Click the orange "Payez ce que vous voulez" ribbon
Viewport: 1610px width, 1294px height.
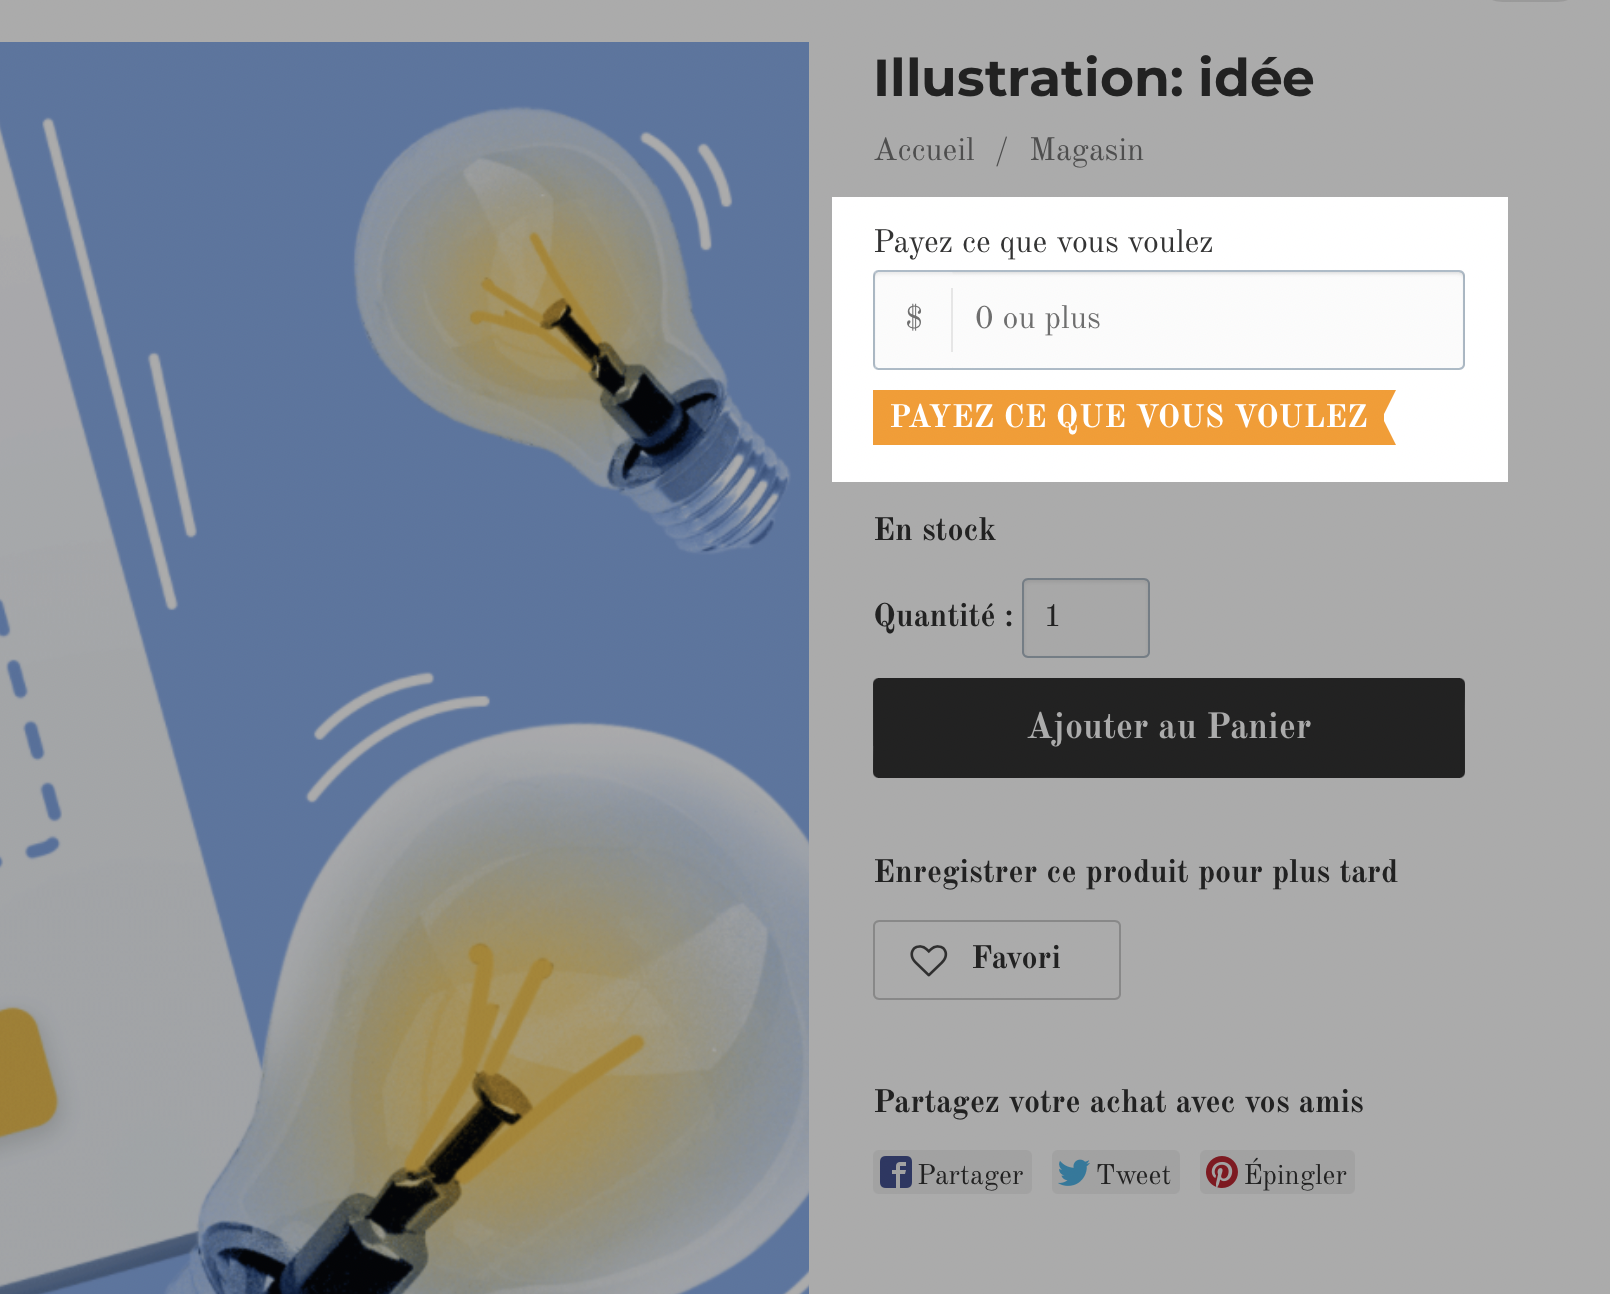(1130, 417)
